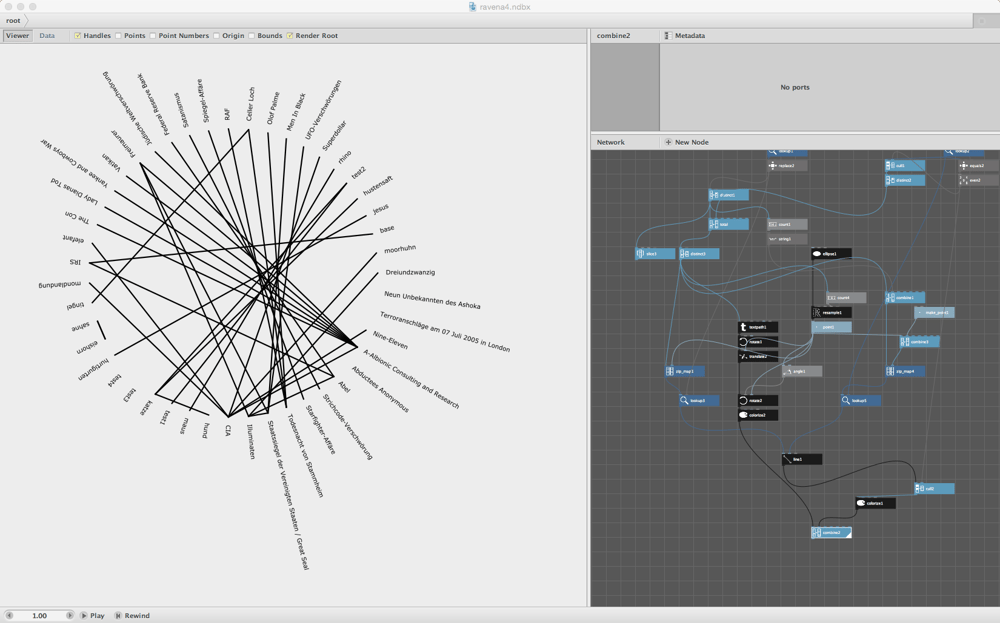Select the ellipse1 node
This screenshot has width=1000, height=623.
(x=831, y=254)
